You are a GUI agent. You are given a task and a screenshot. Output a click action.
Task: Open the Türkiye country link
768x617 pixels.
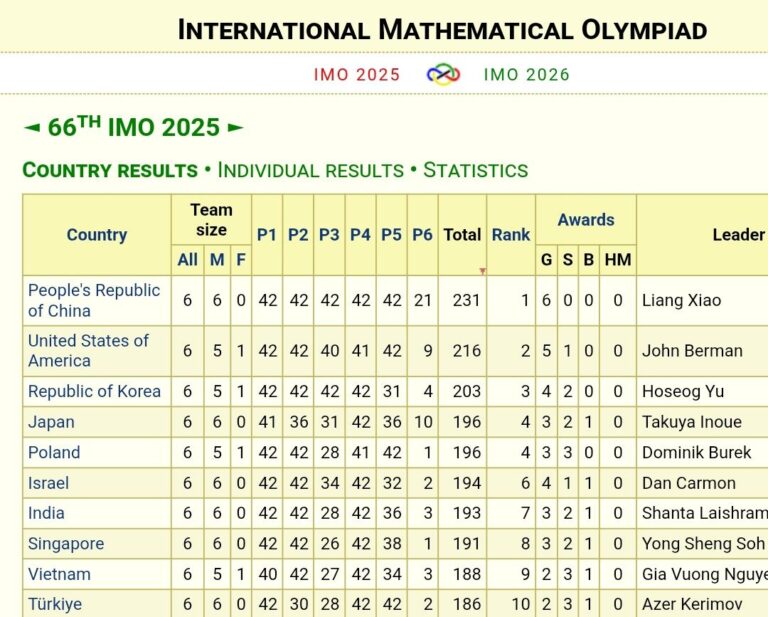click(x=55, y=604)
